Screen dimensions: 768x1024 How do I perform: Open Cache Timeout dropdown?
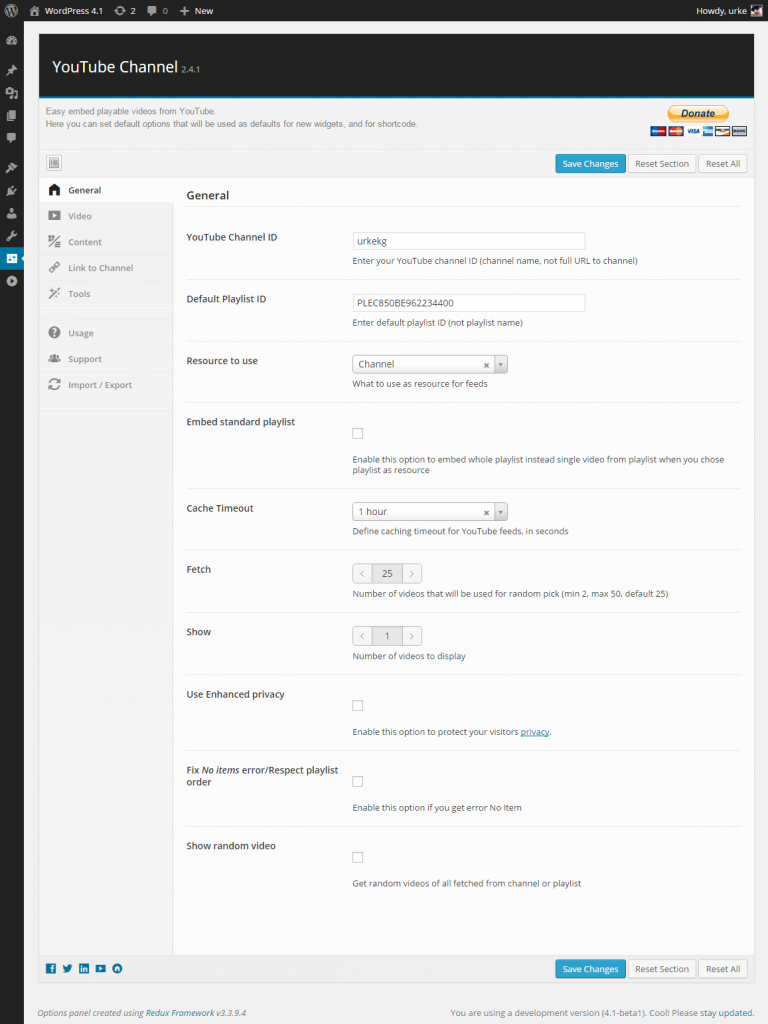click(430, 512)
